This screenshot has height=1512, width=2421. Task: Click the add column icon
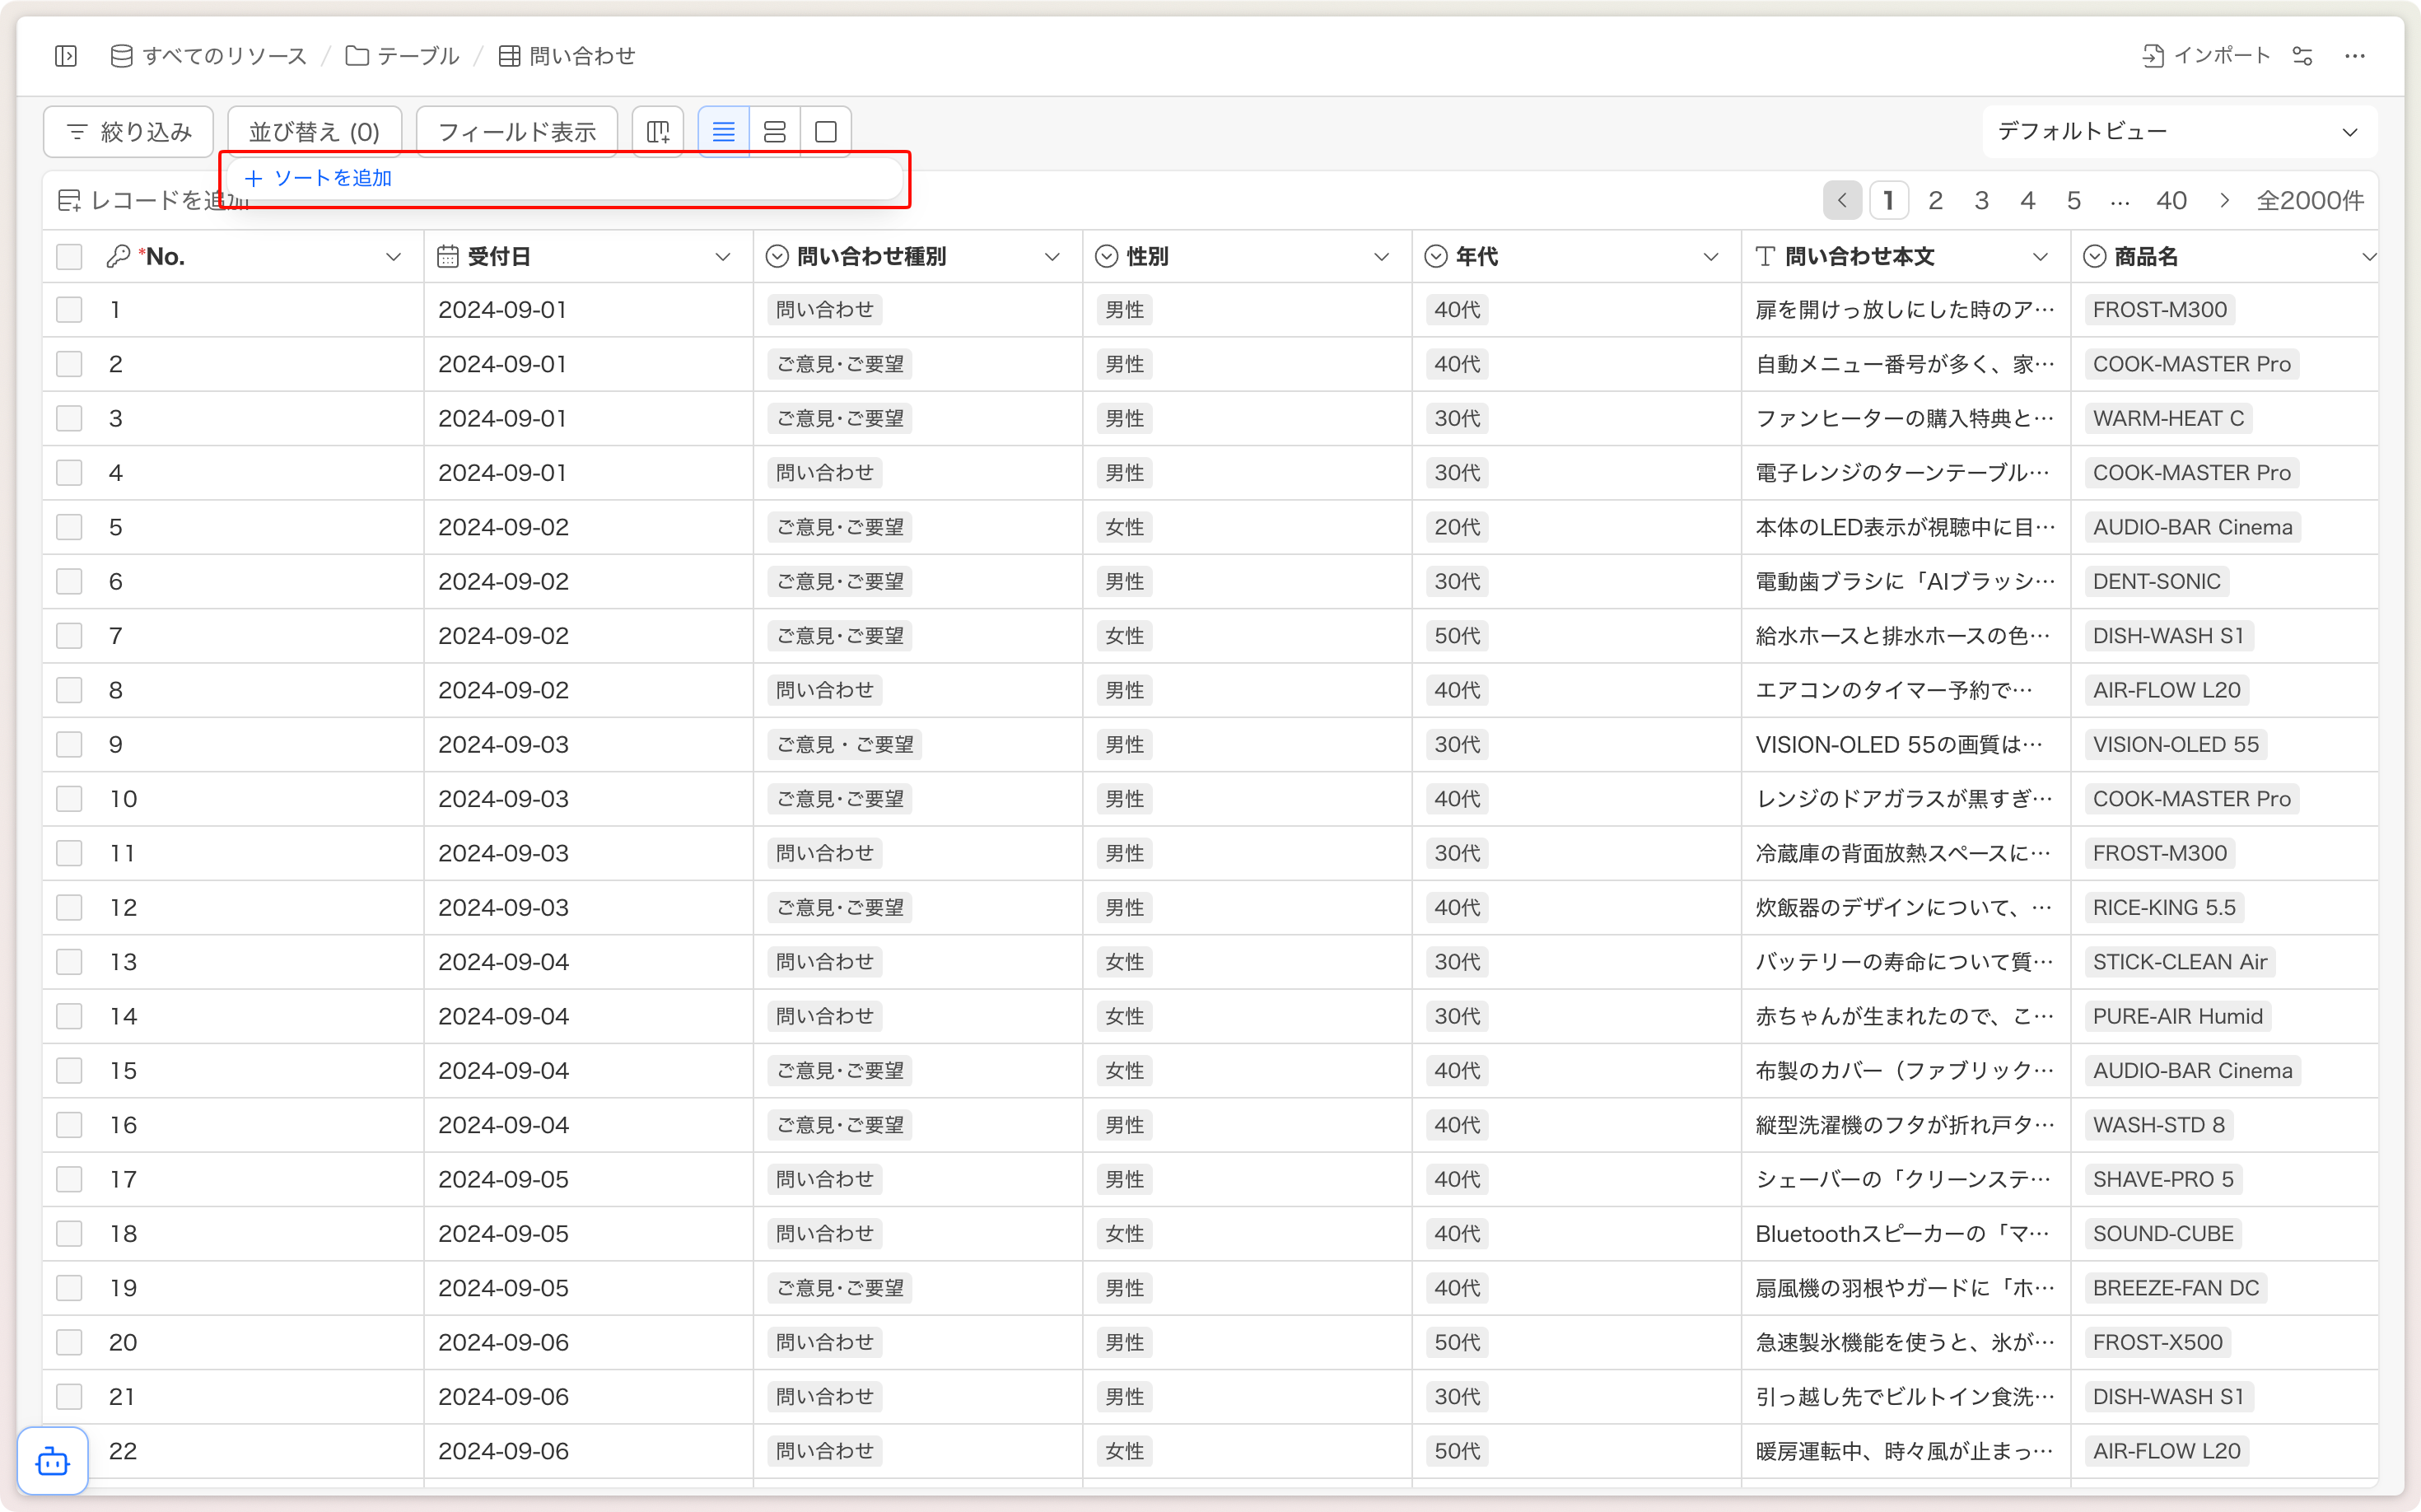pos(658,131)
